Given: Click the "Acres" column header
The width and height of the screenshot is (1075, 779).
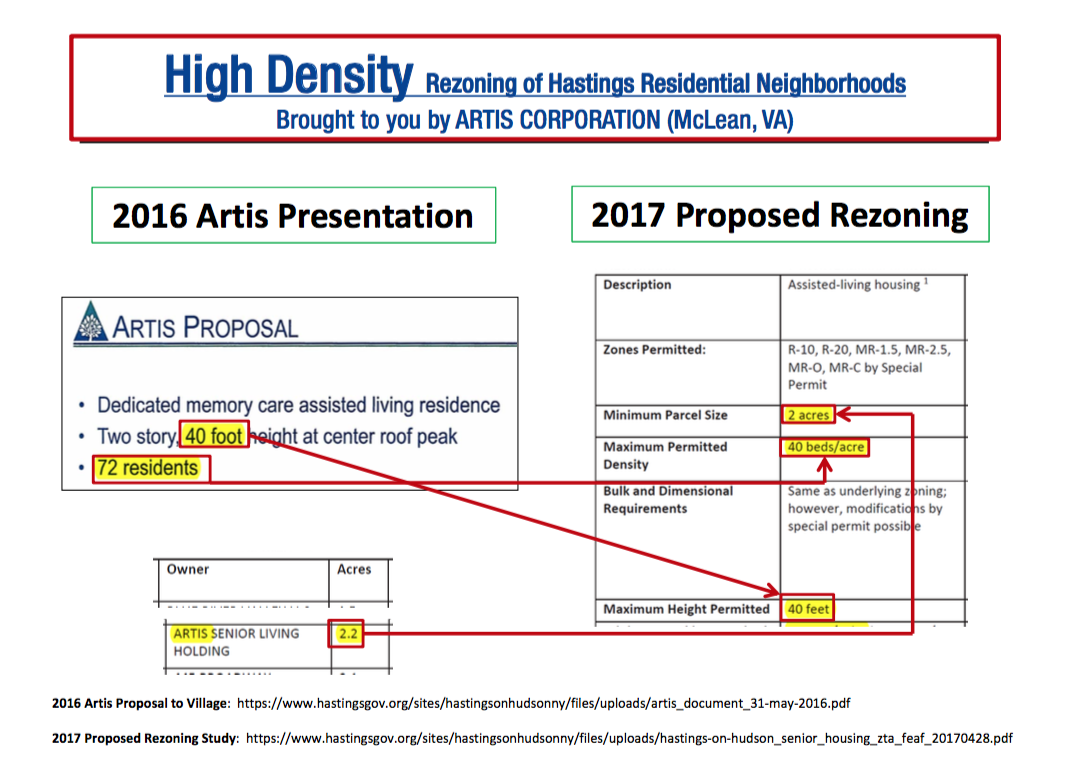Looking at the screenshot, I should (354, 569).
